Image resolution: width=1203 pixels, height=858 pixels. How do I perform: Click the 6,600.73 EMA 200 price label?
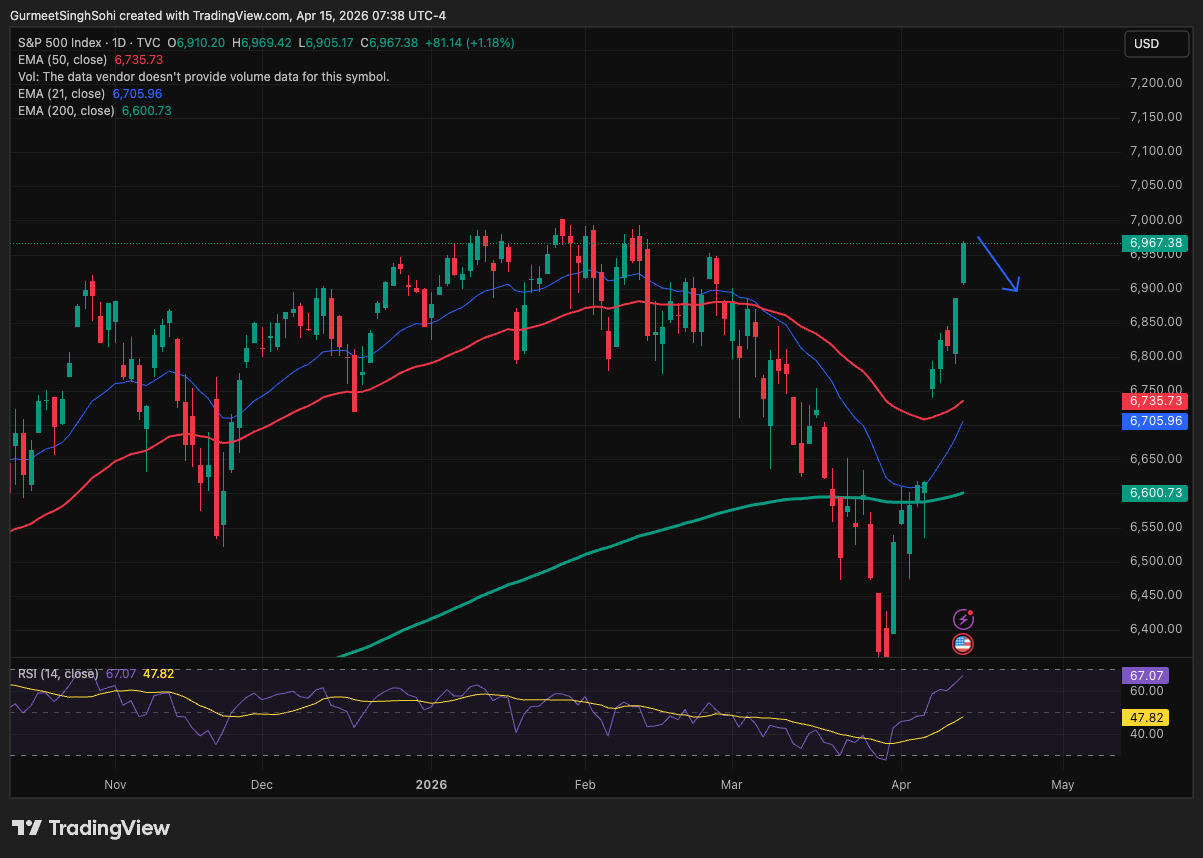click(x=1155, y=493)
